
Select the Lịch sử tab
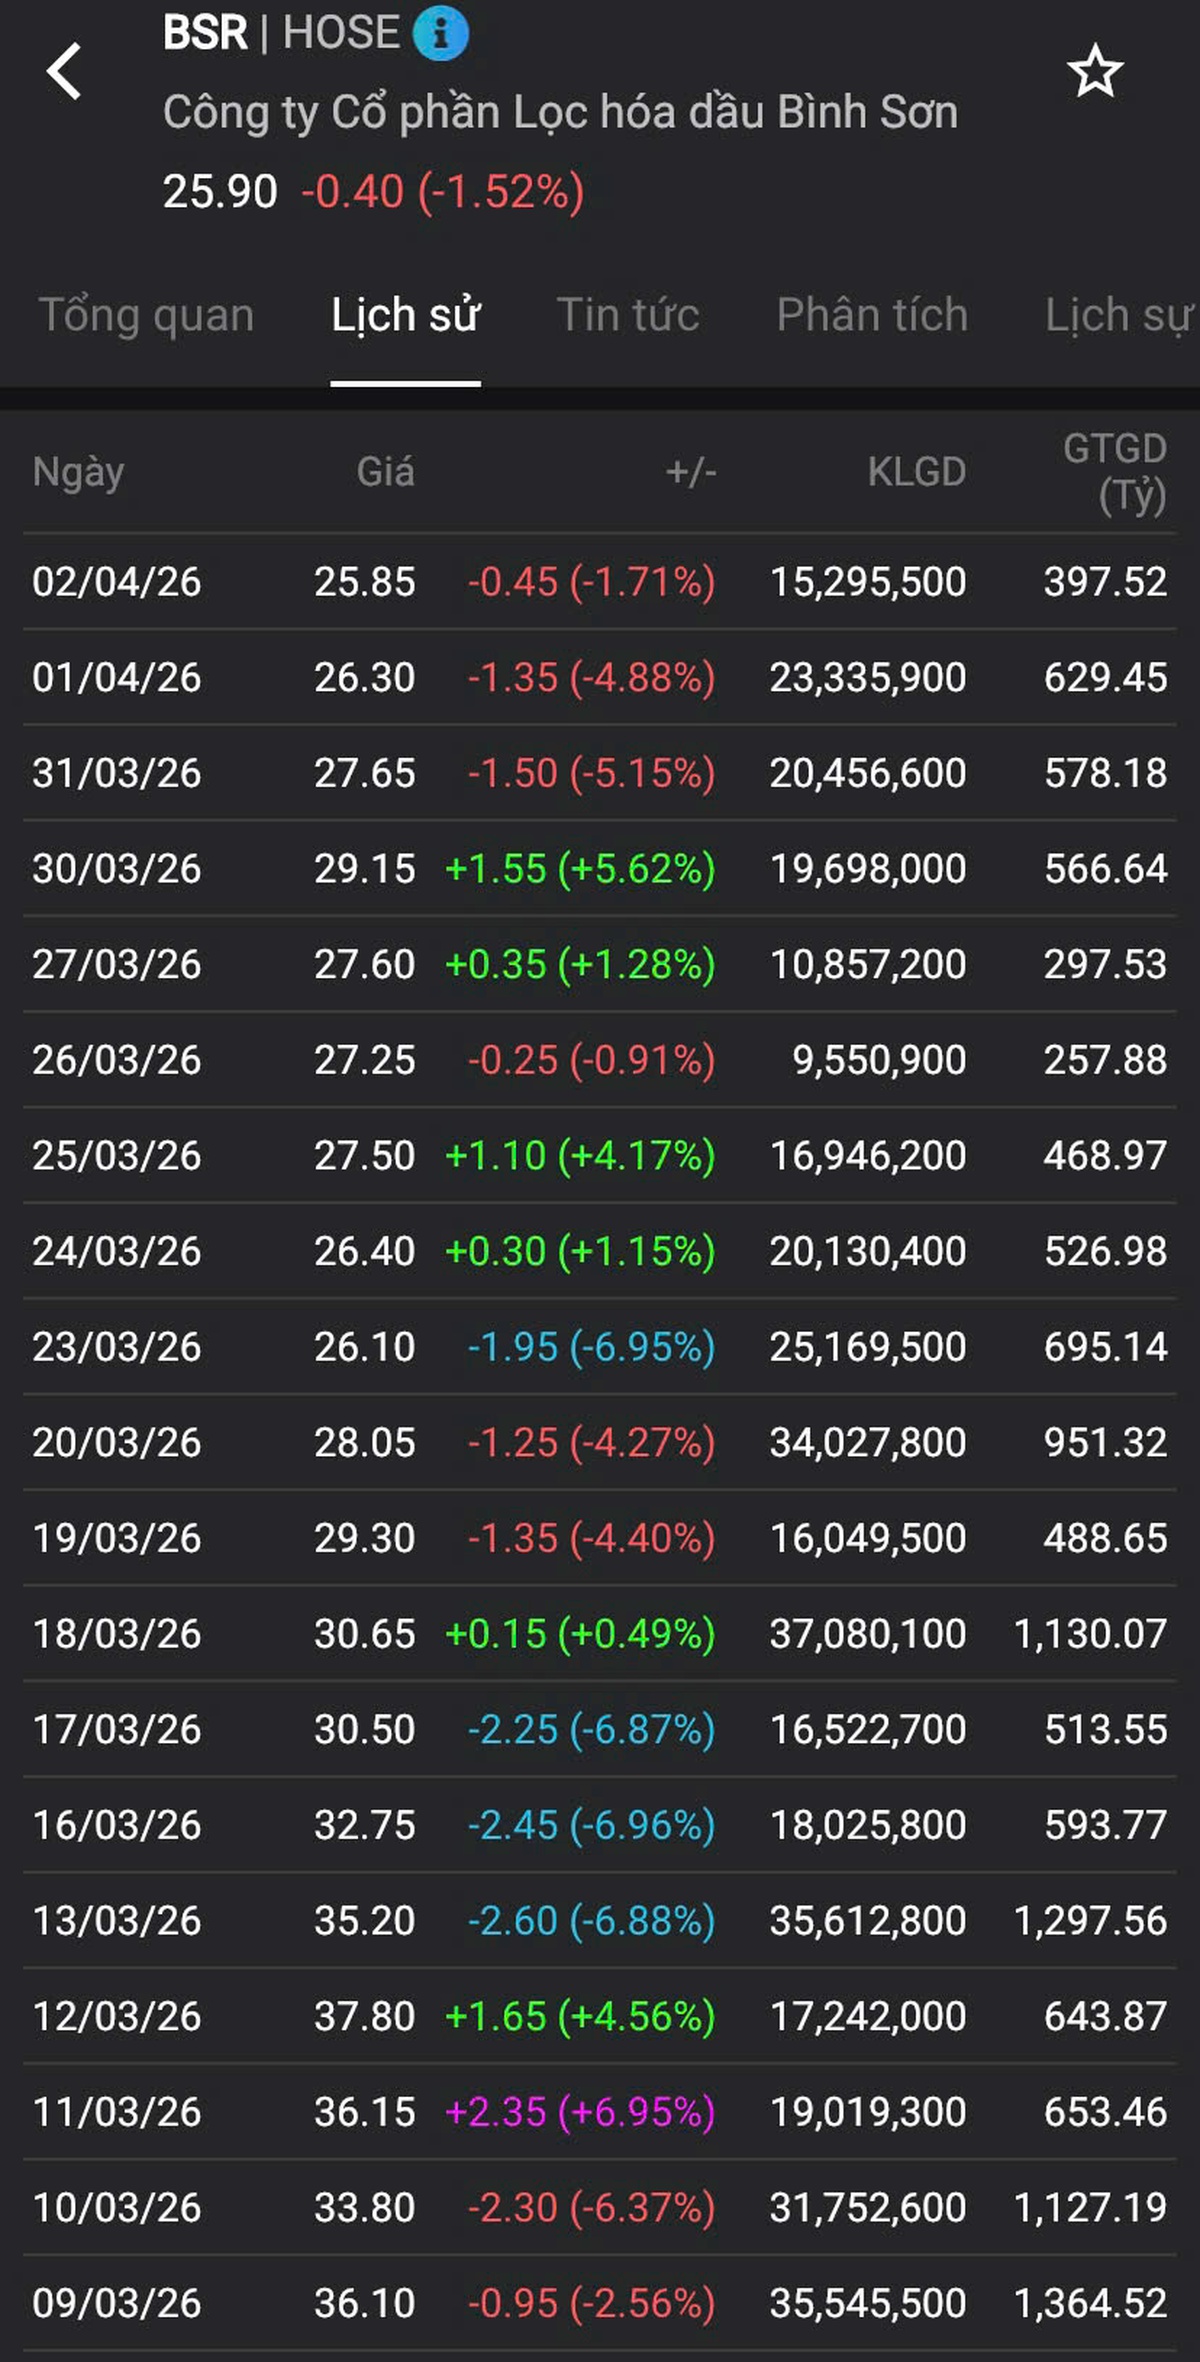click(405, 316)
